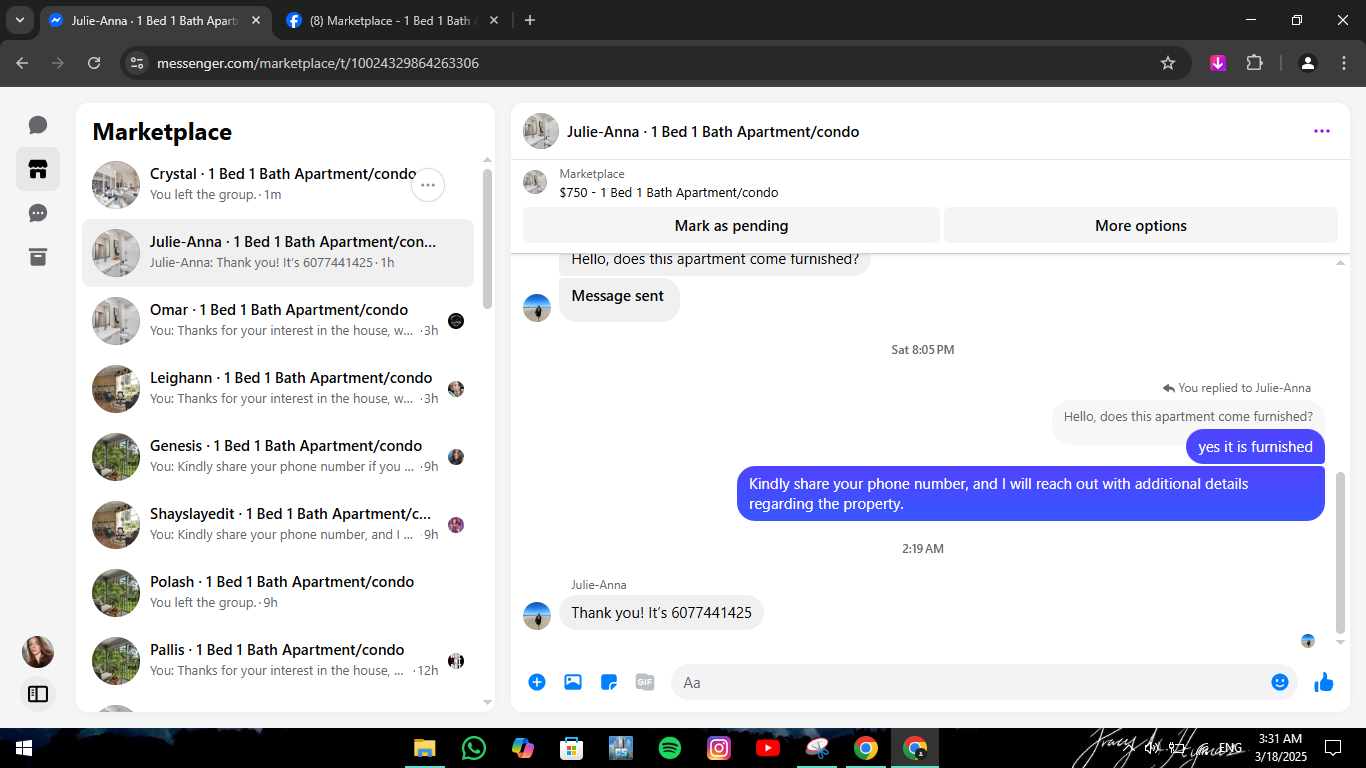Open the Pallis conversation
Image resolution: width=1366 pixels, height=768 pixels.
pyautogui.click(x=278, y=661)
